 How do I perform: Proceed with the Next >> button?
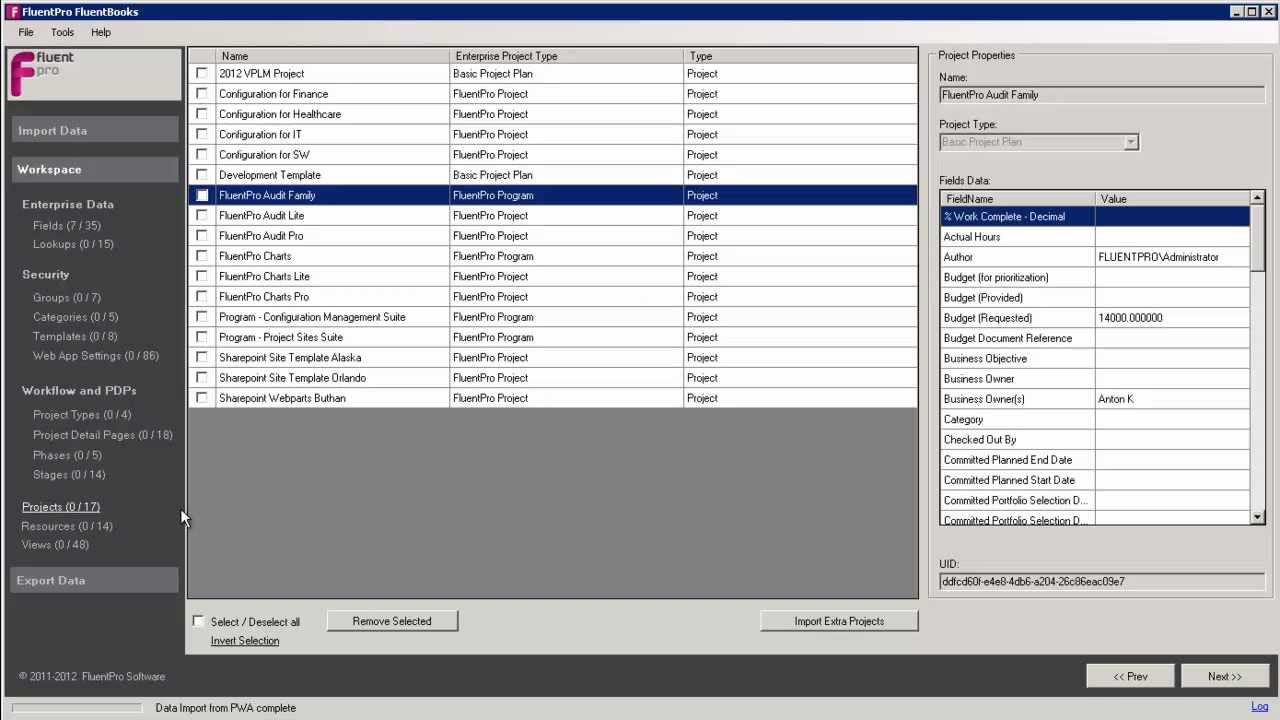click(1224, 676)
